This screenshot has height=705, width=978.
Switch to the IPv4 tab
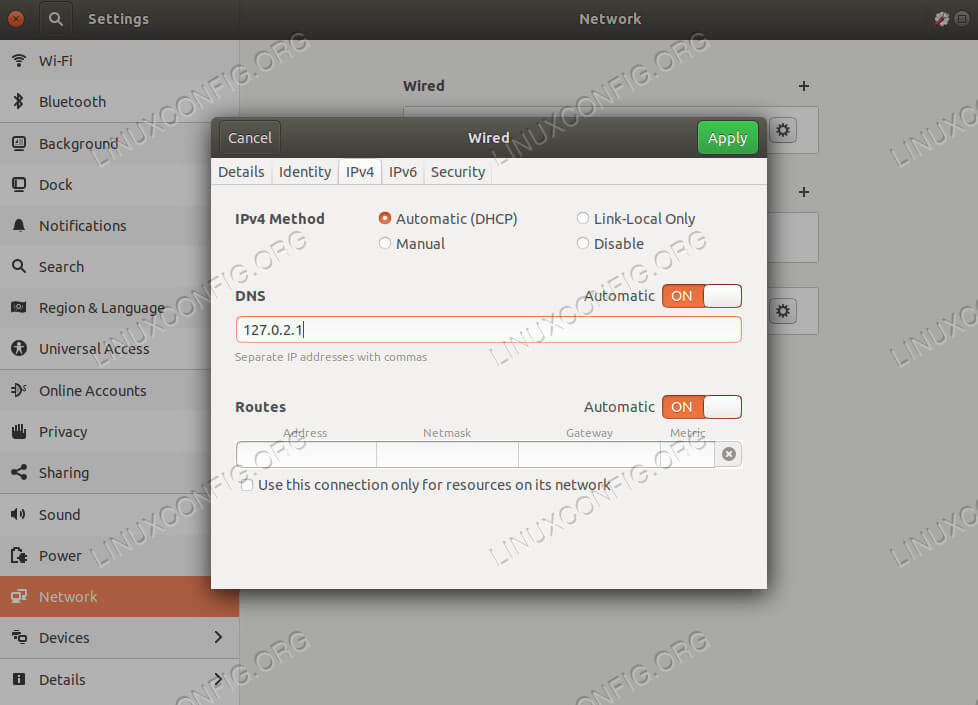[x=360, y=172]
